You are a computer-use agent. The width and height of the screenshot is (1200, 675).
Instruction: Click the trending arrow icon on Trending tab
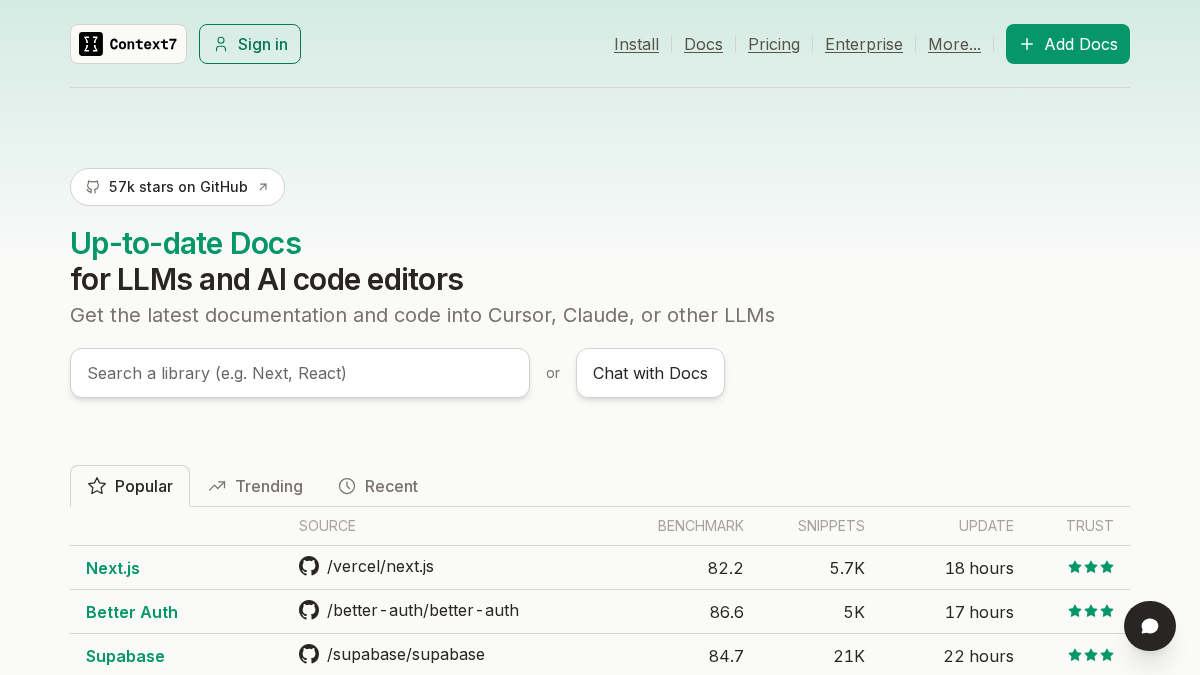point(217,486)
